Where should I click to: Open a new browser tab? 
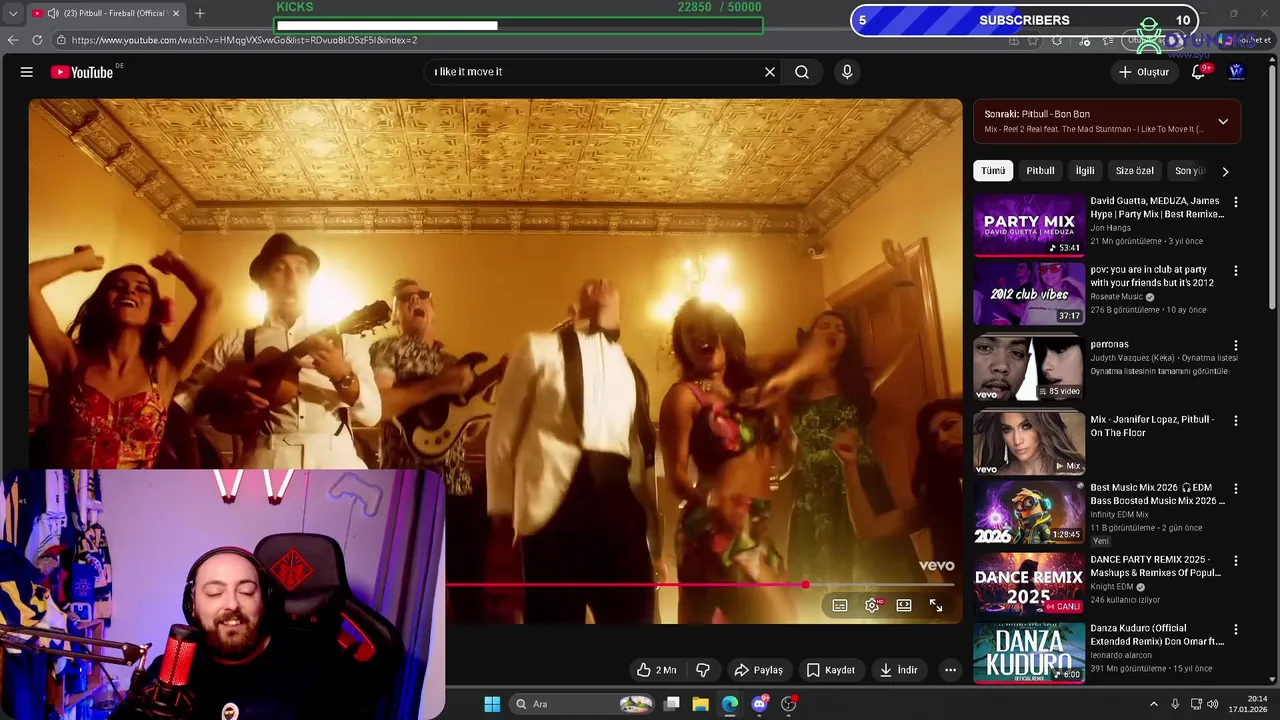[200, 13]
